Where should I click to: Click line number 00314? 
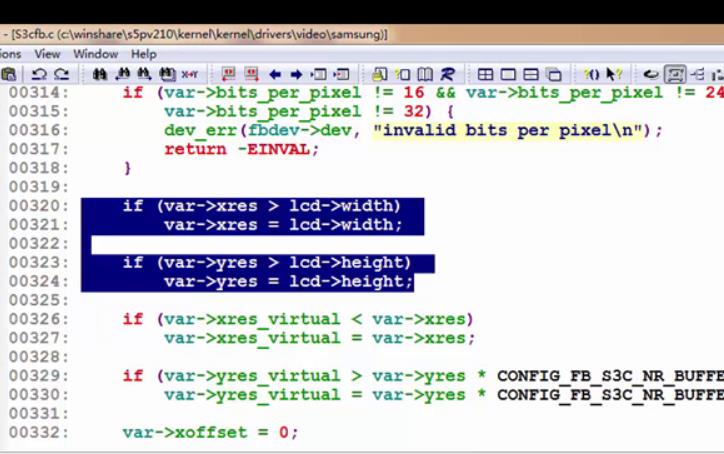tap(38, 92)
